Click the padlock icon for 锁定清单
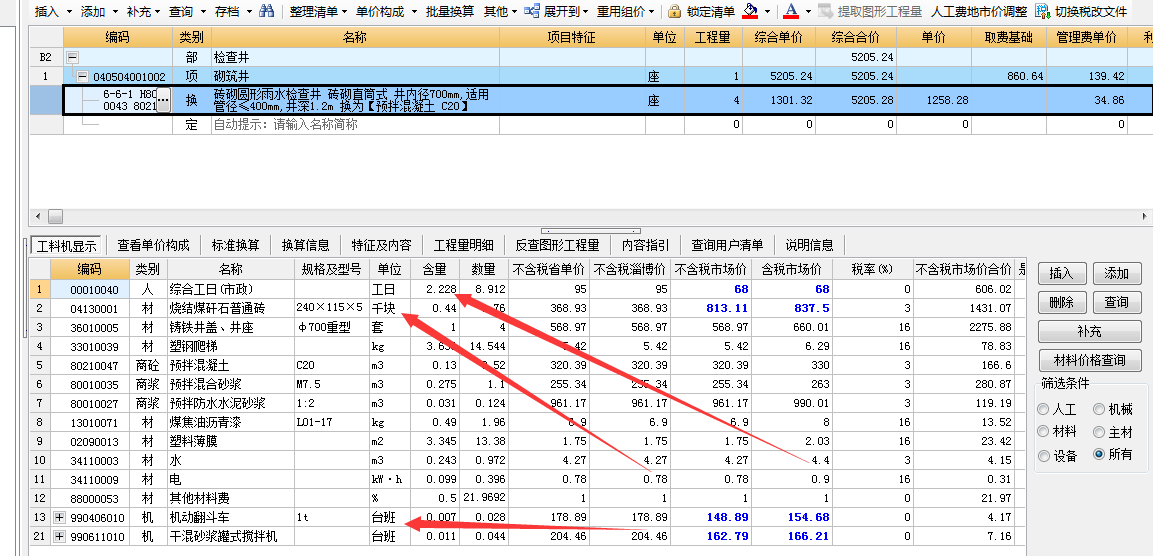Image resolution: width=1153 pixels, height=556 pixels. pos(674,11)
